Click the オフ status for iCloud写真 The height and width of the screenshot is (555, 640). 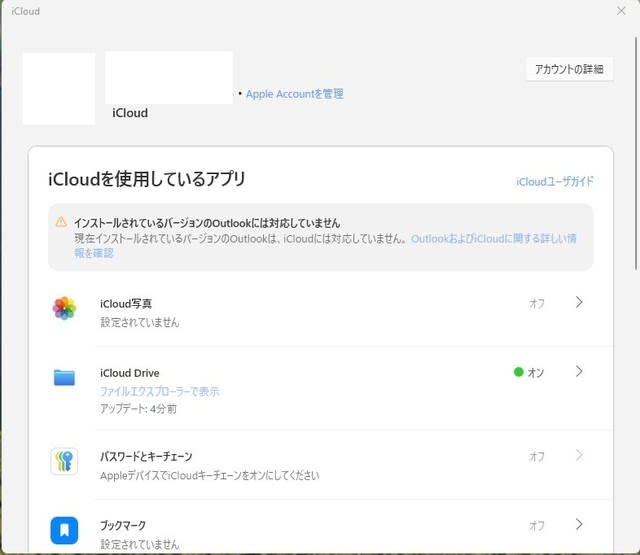pos(537,304)
